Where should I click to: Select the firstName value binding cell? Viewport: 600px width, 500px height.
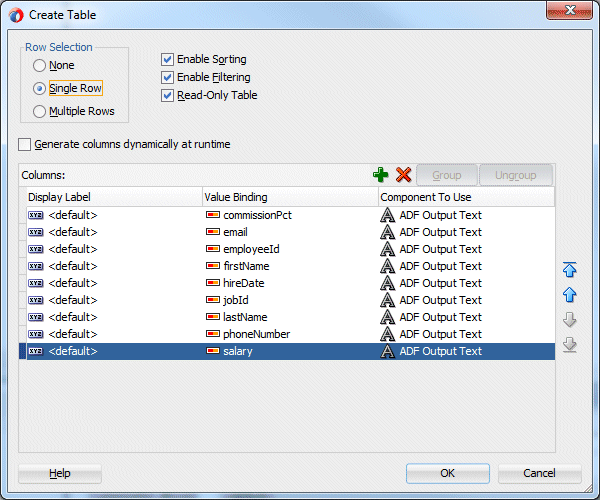click(290, 266)
